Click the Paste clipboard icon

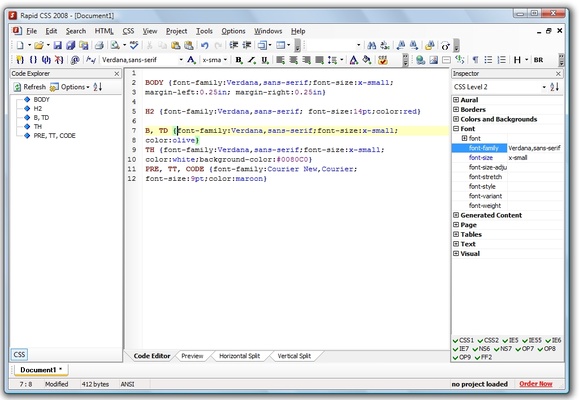(x=176, y=45)
